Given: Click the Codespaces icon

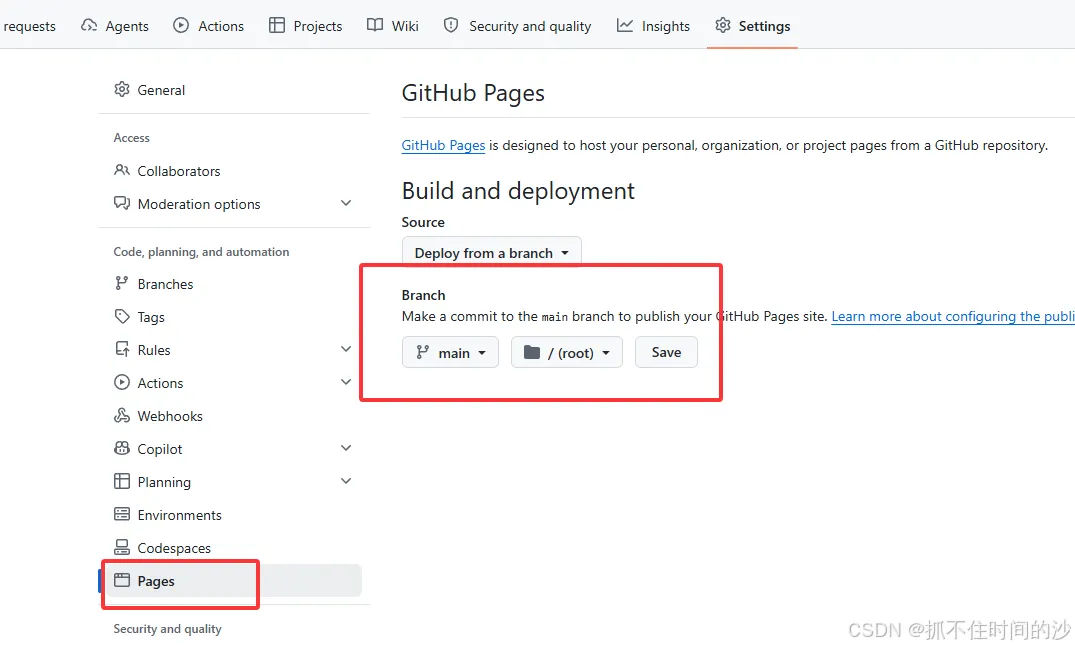Looking at the screenshot, I should 121,547.
